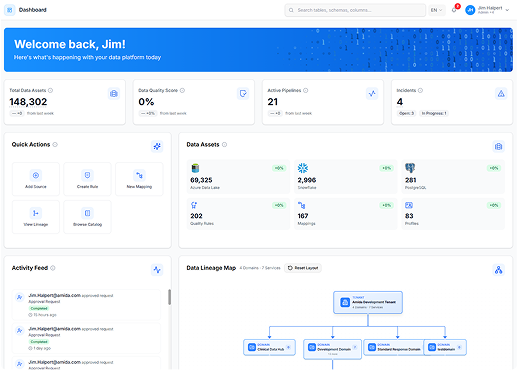This screenshot has height=371, width=518.
Task: Open the EN language dropdown
Action: click(436, 10)
